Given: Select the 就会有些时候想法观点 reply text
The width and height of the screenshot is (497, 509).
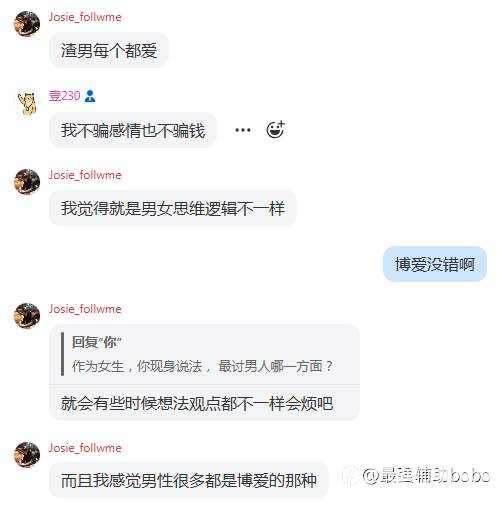Looking at the screenshot, I should point(197,404).
